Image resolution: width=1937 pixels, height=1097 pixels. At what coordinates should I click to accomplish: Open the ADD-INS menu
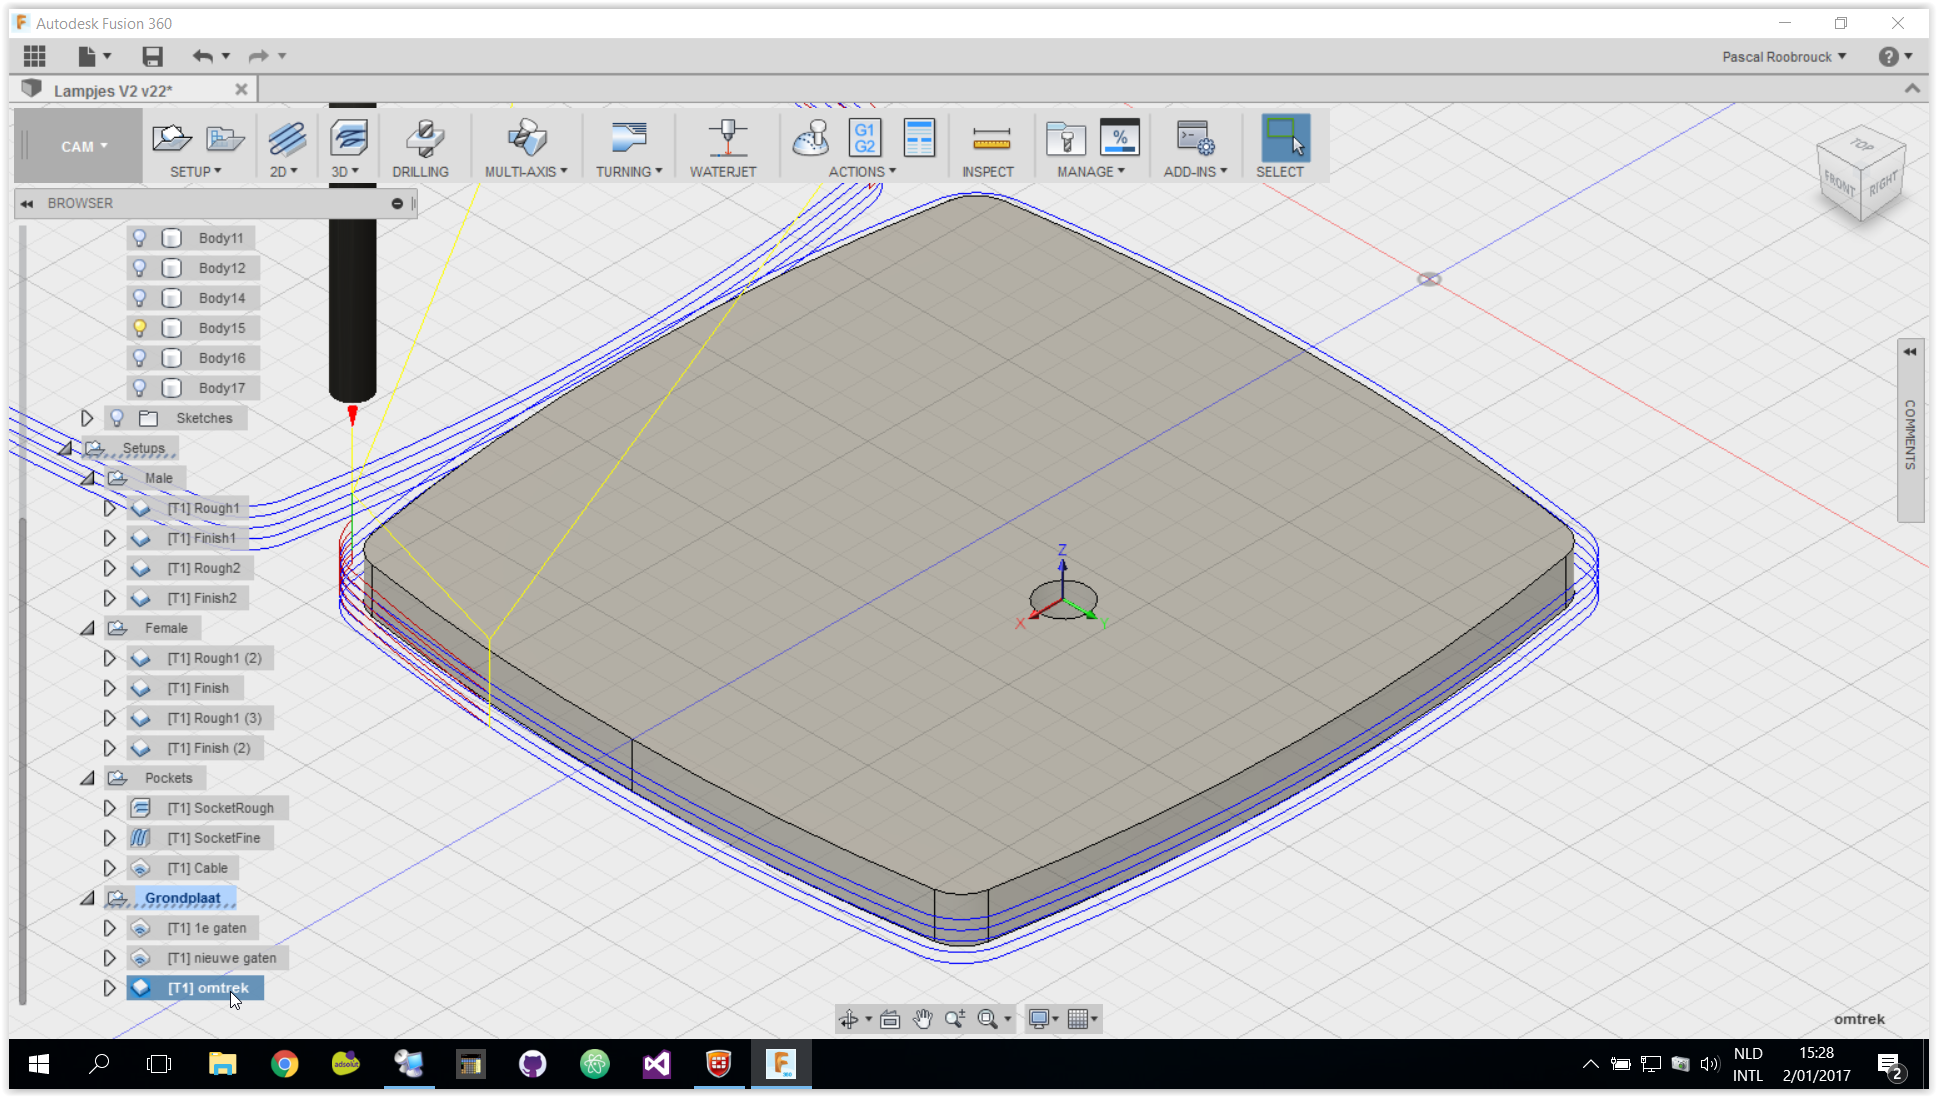[1195, 172]
